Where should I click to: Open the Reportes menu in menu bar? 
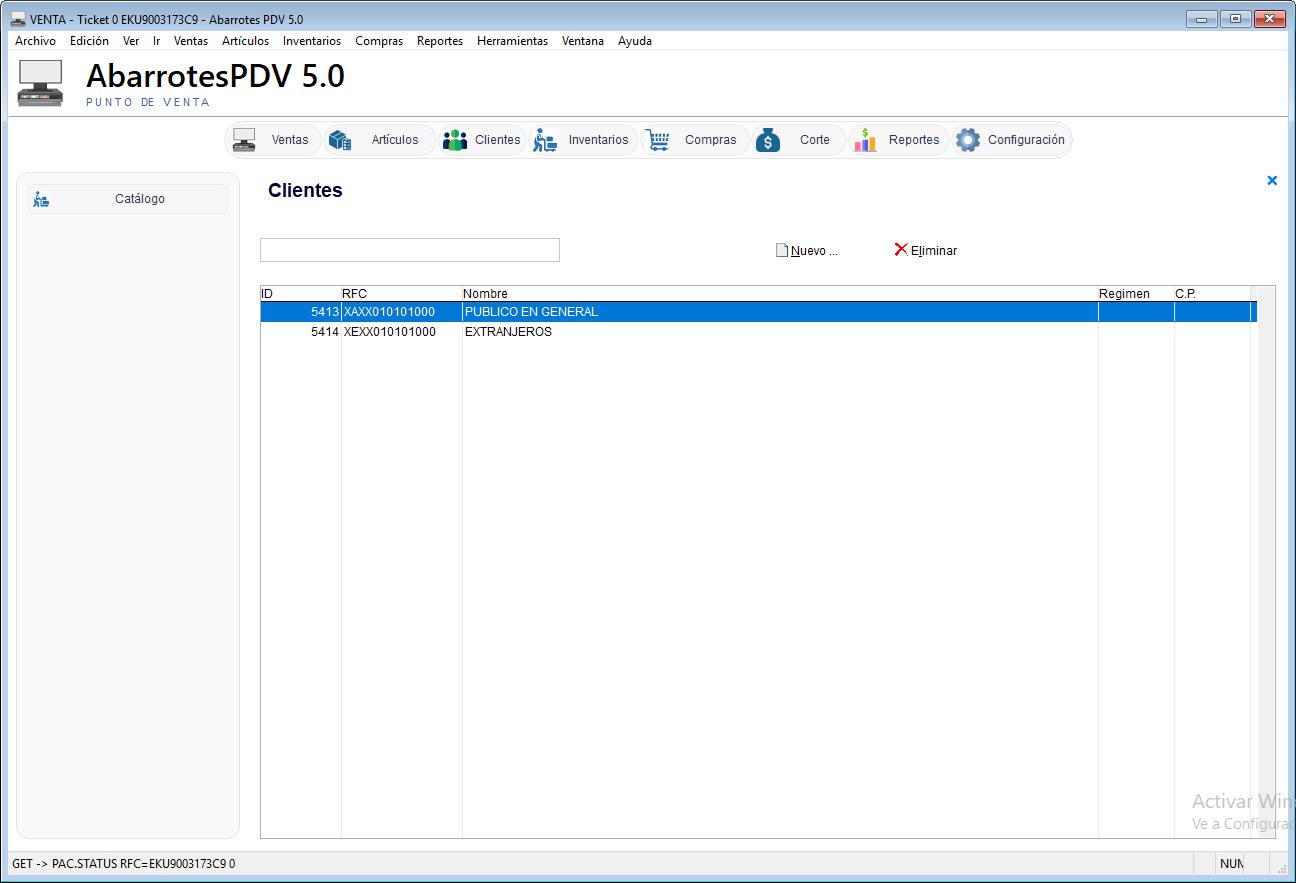(440, 41)
